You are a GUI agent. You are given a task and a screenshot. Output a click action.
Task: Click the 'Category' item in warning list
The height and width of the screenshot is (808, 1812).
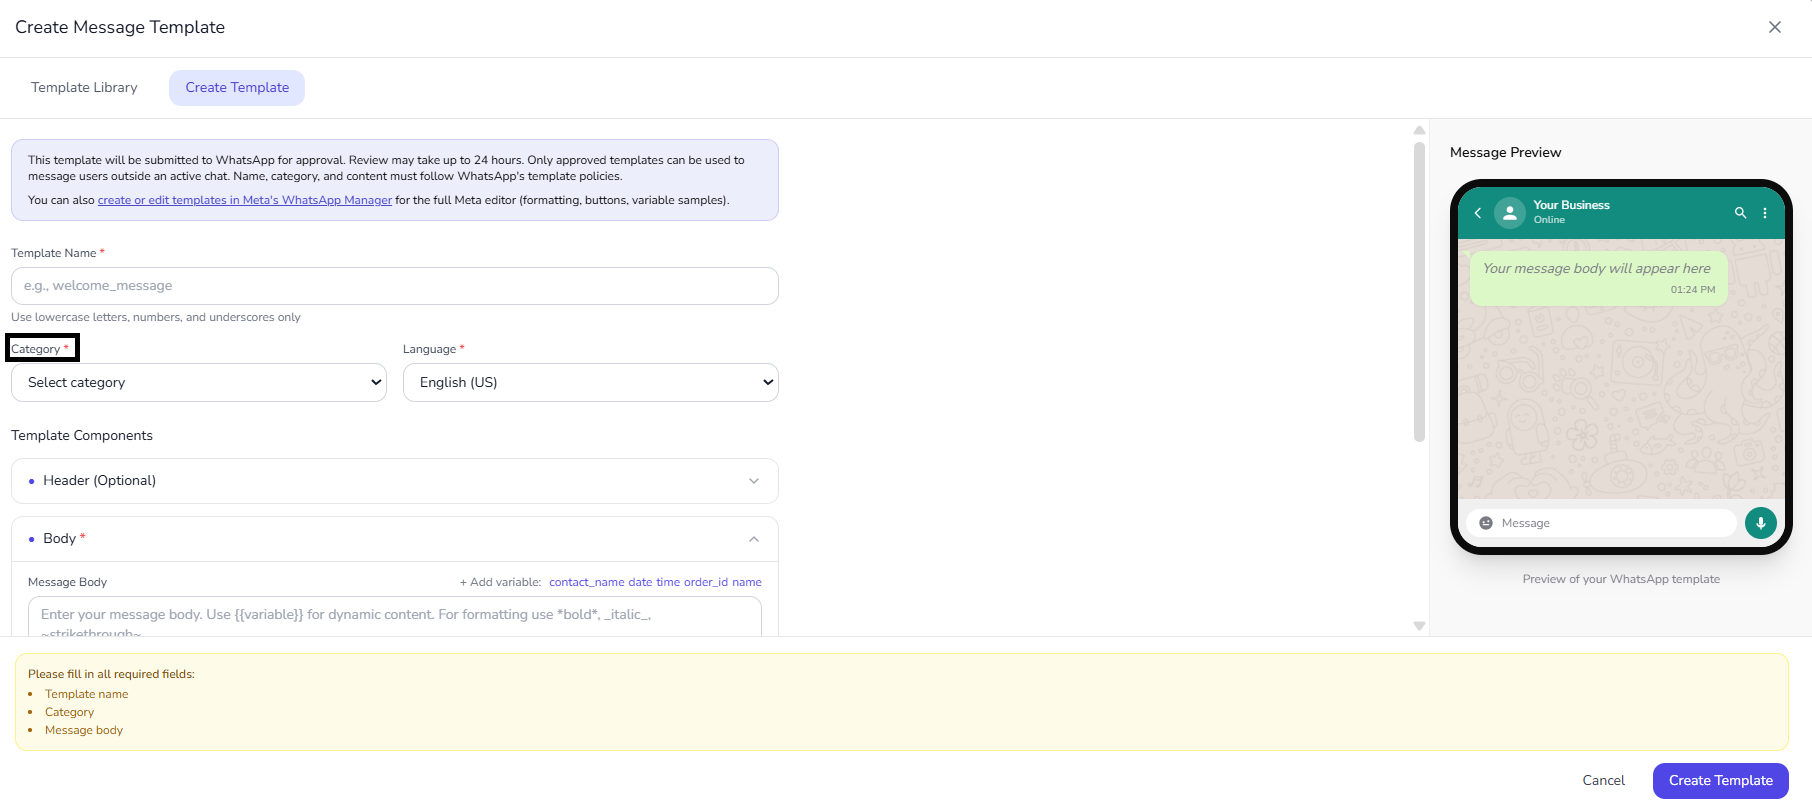pyautogui.click(x=70, y=712)
